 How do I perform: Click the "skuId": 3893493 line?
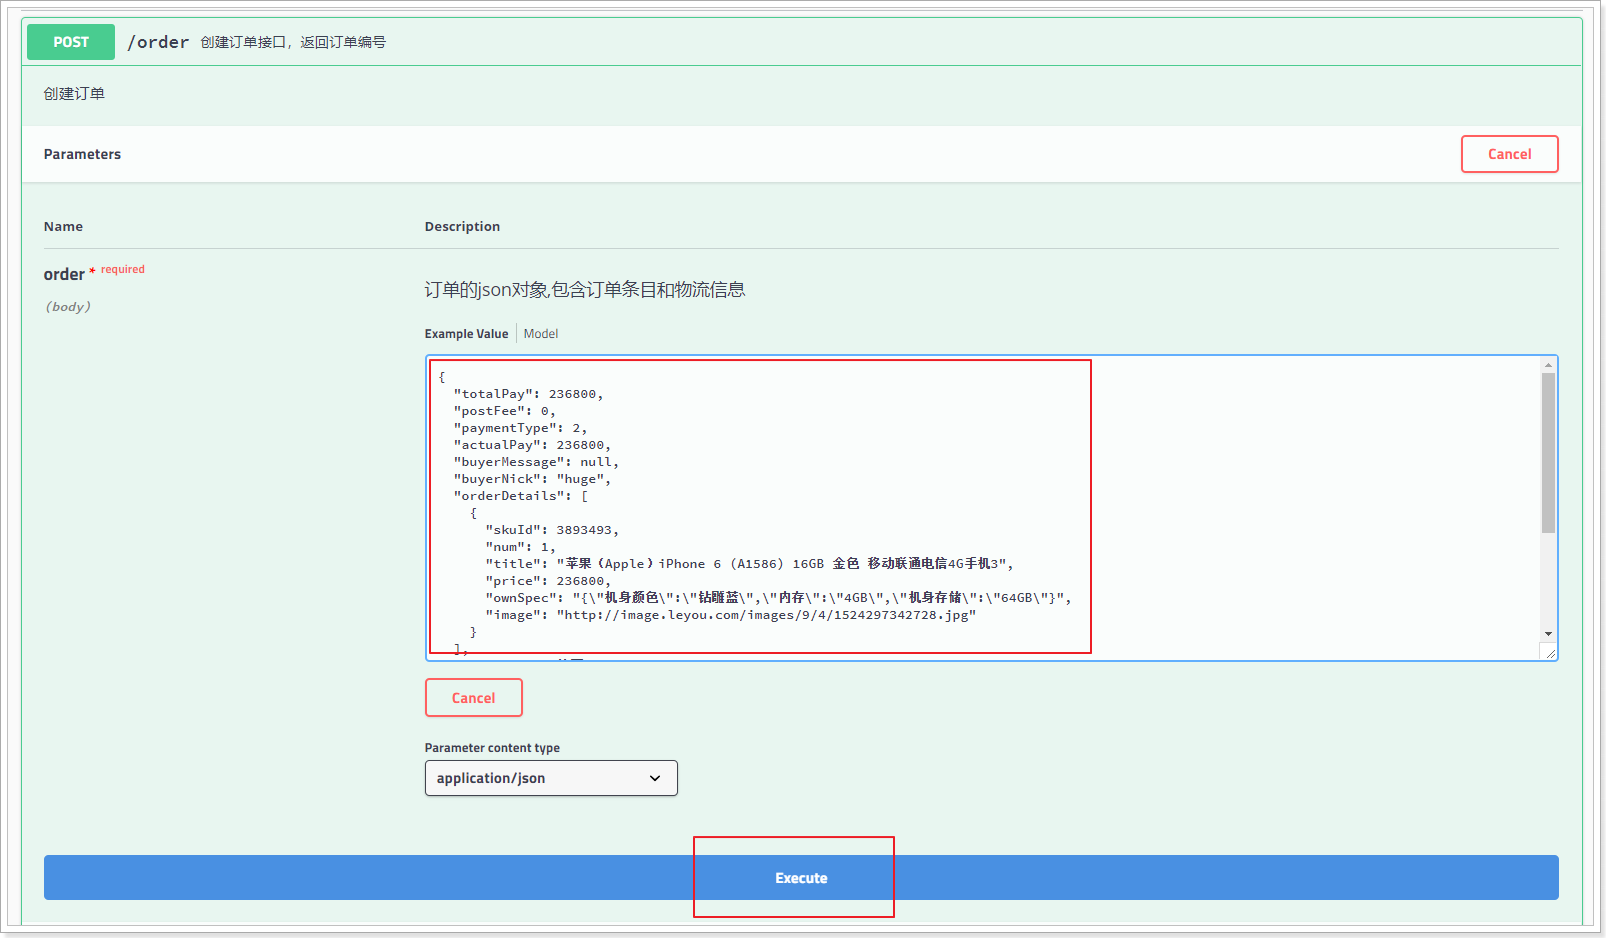[x=552, y=530]
